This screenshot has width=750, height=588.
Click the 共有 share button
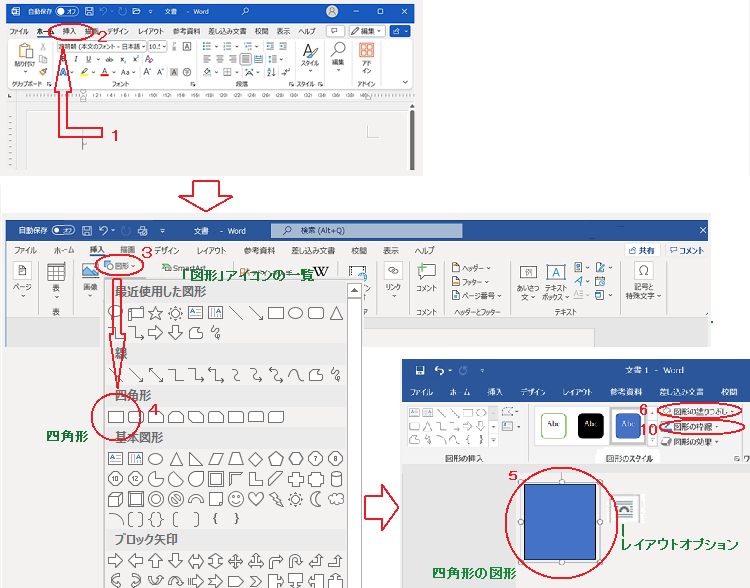tap(642, 250)
